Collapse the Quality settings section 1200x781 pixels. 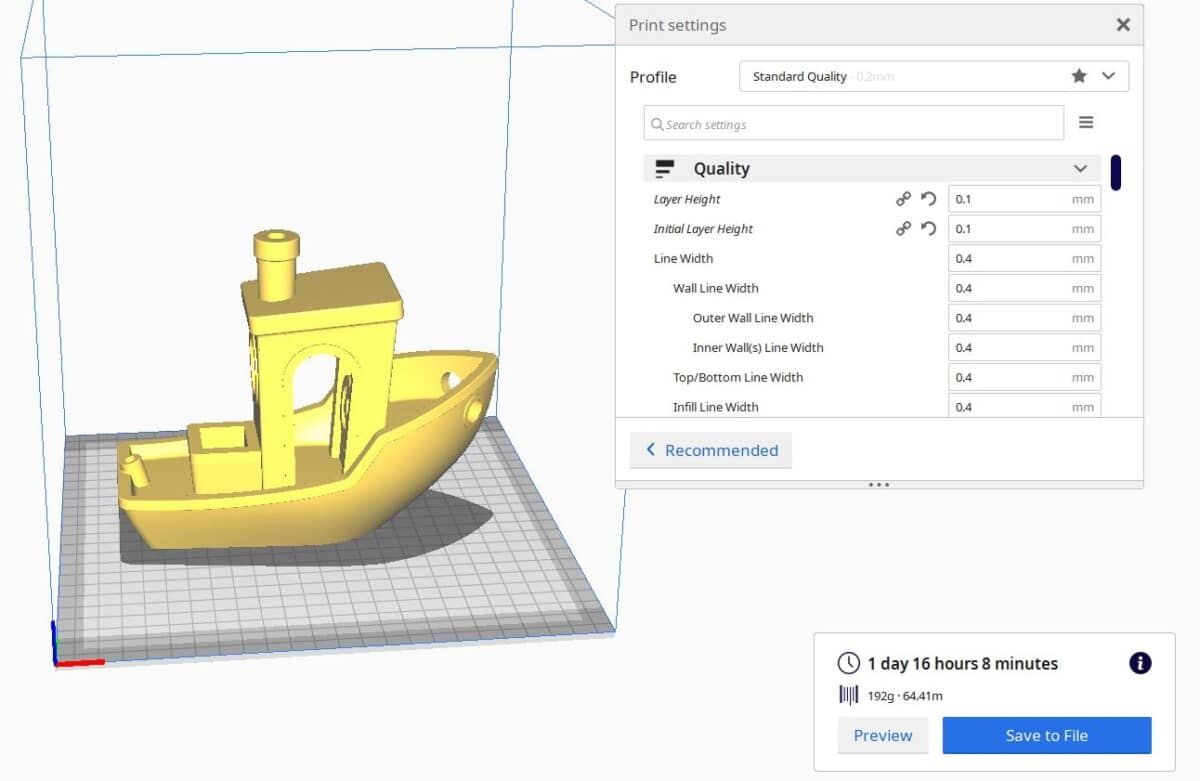coord(1080,168)
